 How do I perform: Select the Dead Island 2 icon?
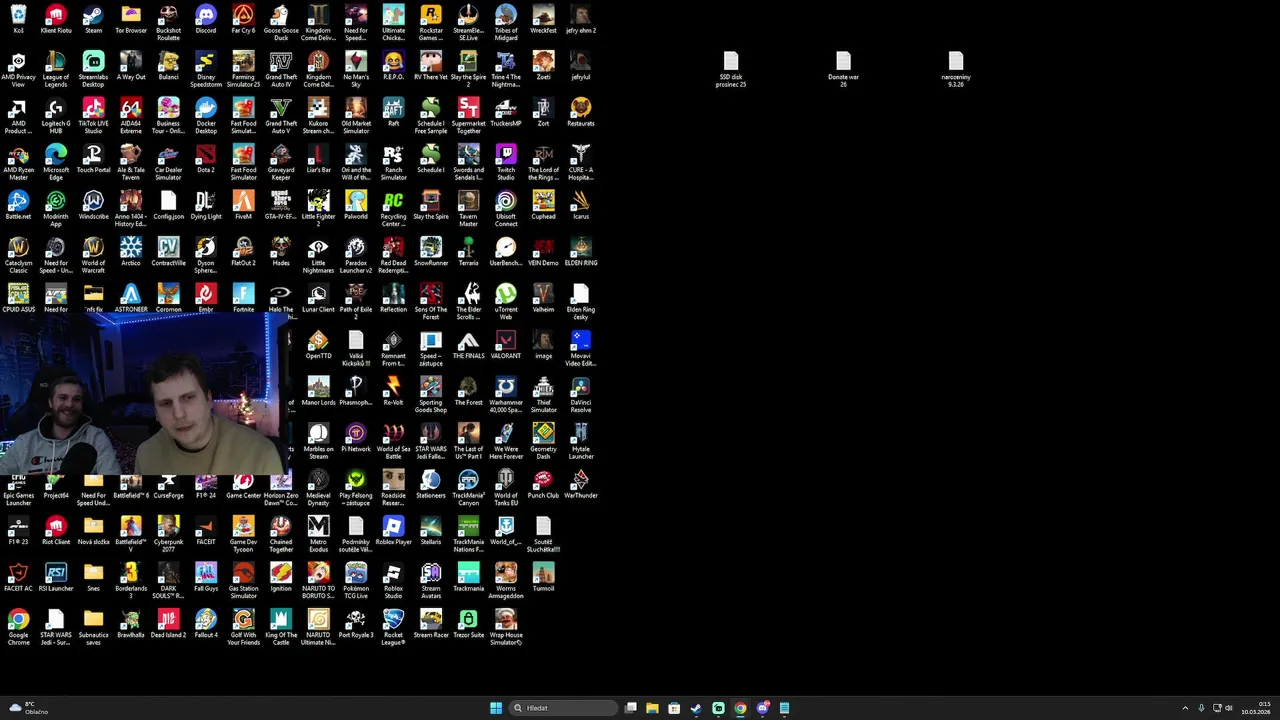(x=168, y=623)
